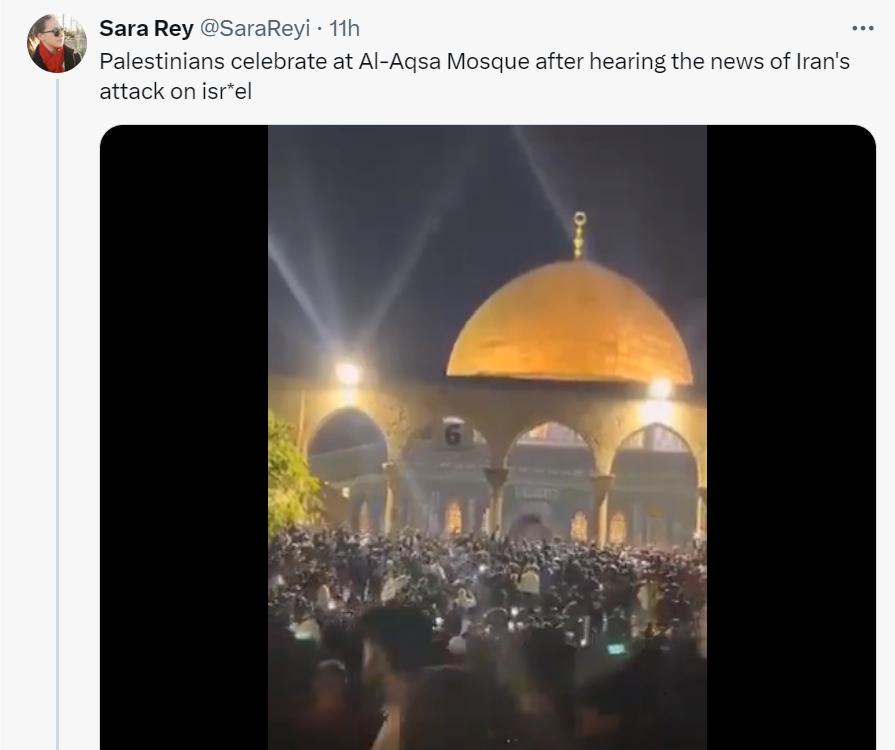Click the green tree in the video
Viewport: 895px width, 750px height.
coord(292,474)
